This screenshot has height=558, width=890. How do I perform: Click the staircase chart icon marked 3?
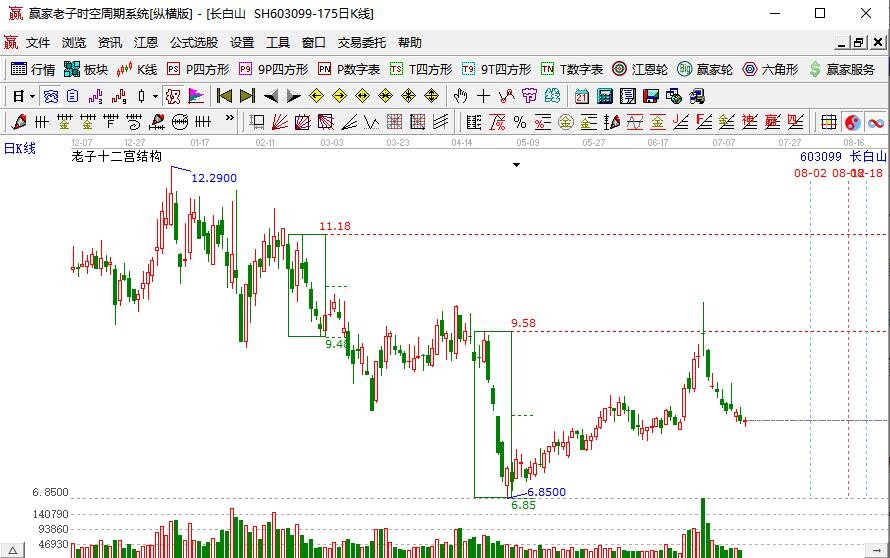pos(95,97)
